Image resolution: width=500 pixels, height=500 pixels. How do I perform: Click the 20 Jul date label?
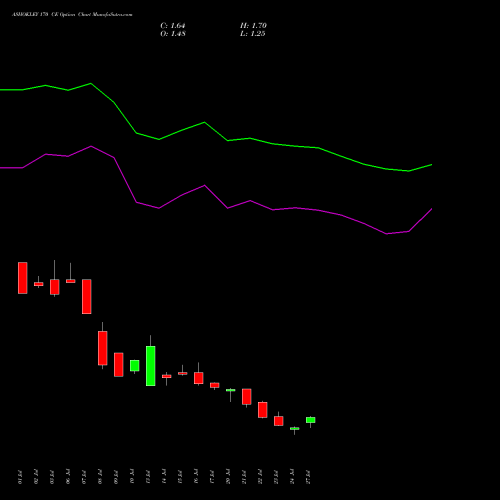pos(228,477)
